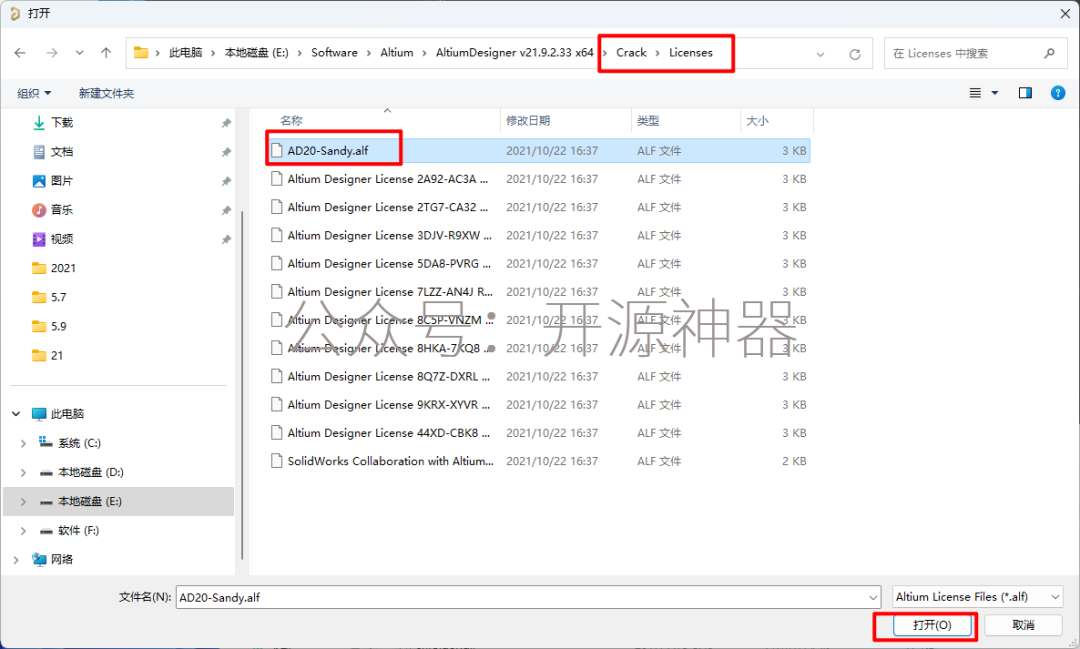The image size is (1080, 649).
Task: Open 视频 in the sidebar
Action: (62, 239)
